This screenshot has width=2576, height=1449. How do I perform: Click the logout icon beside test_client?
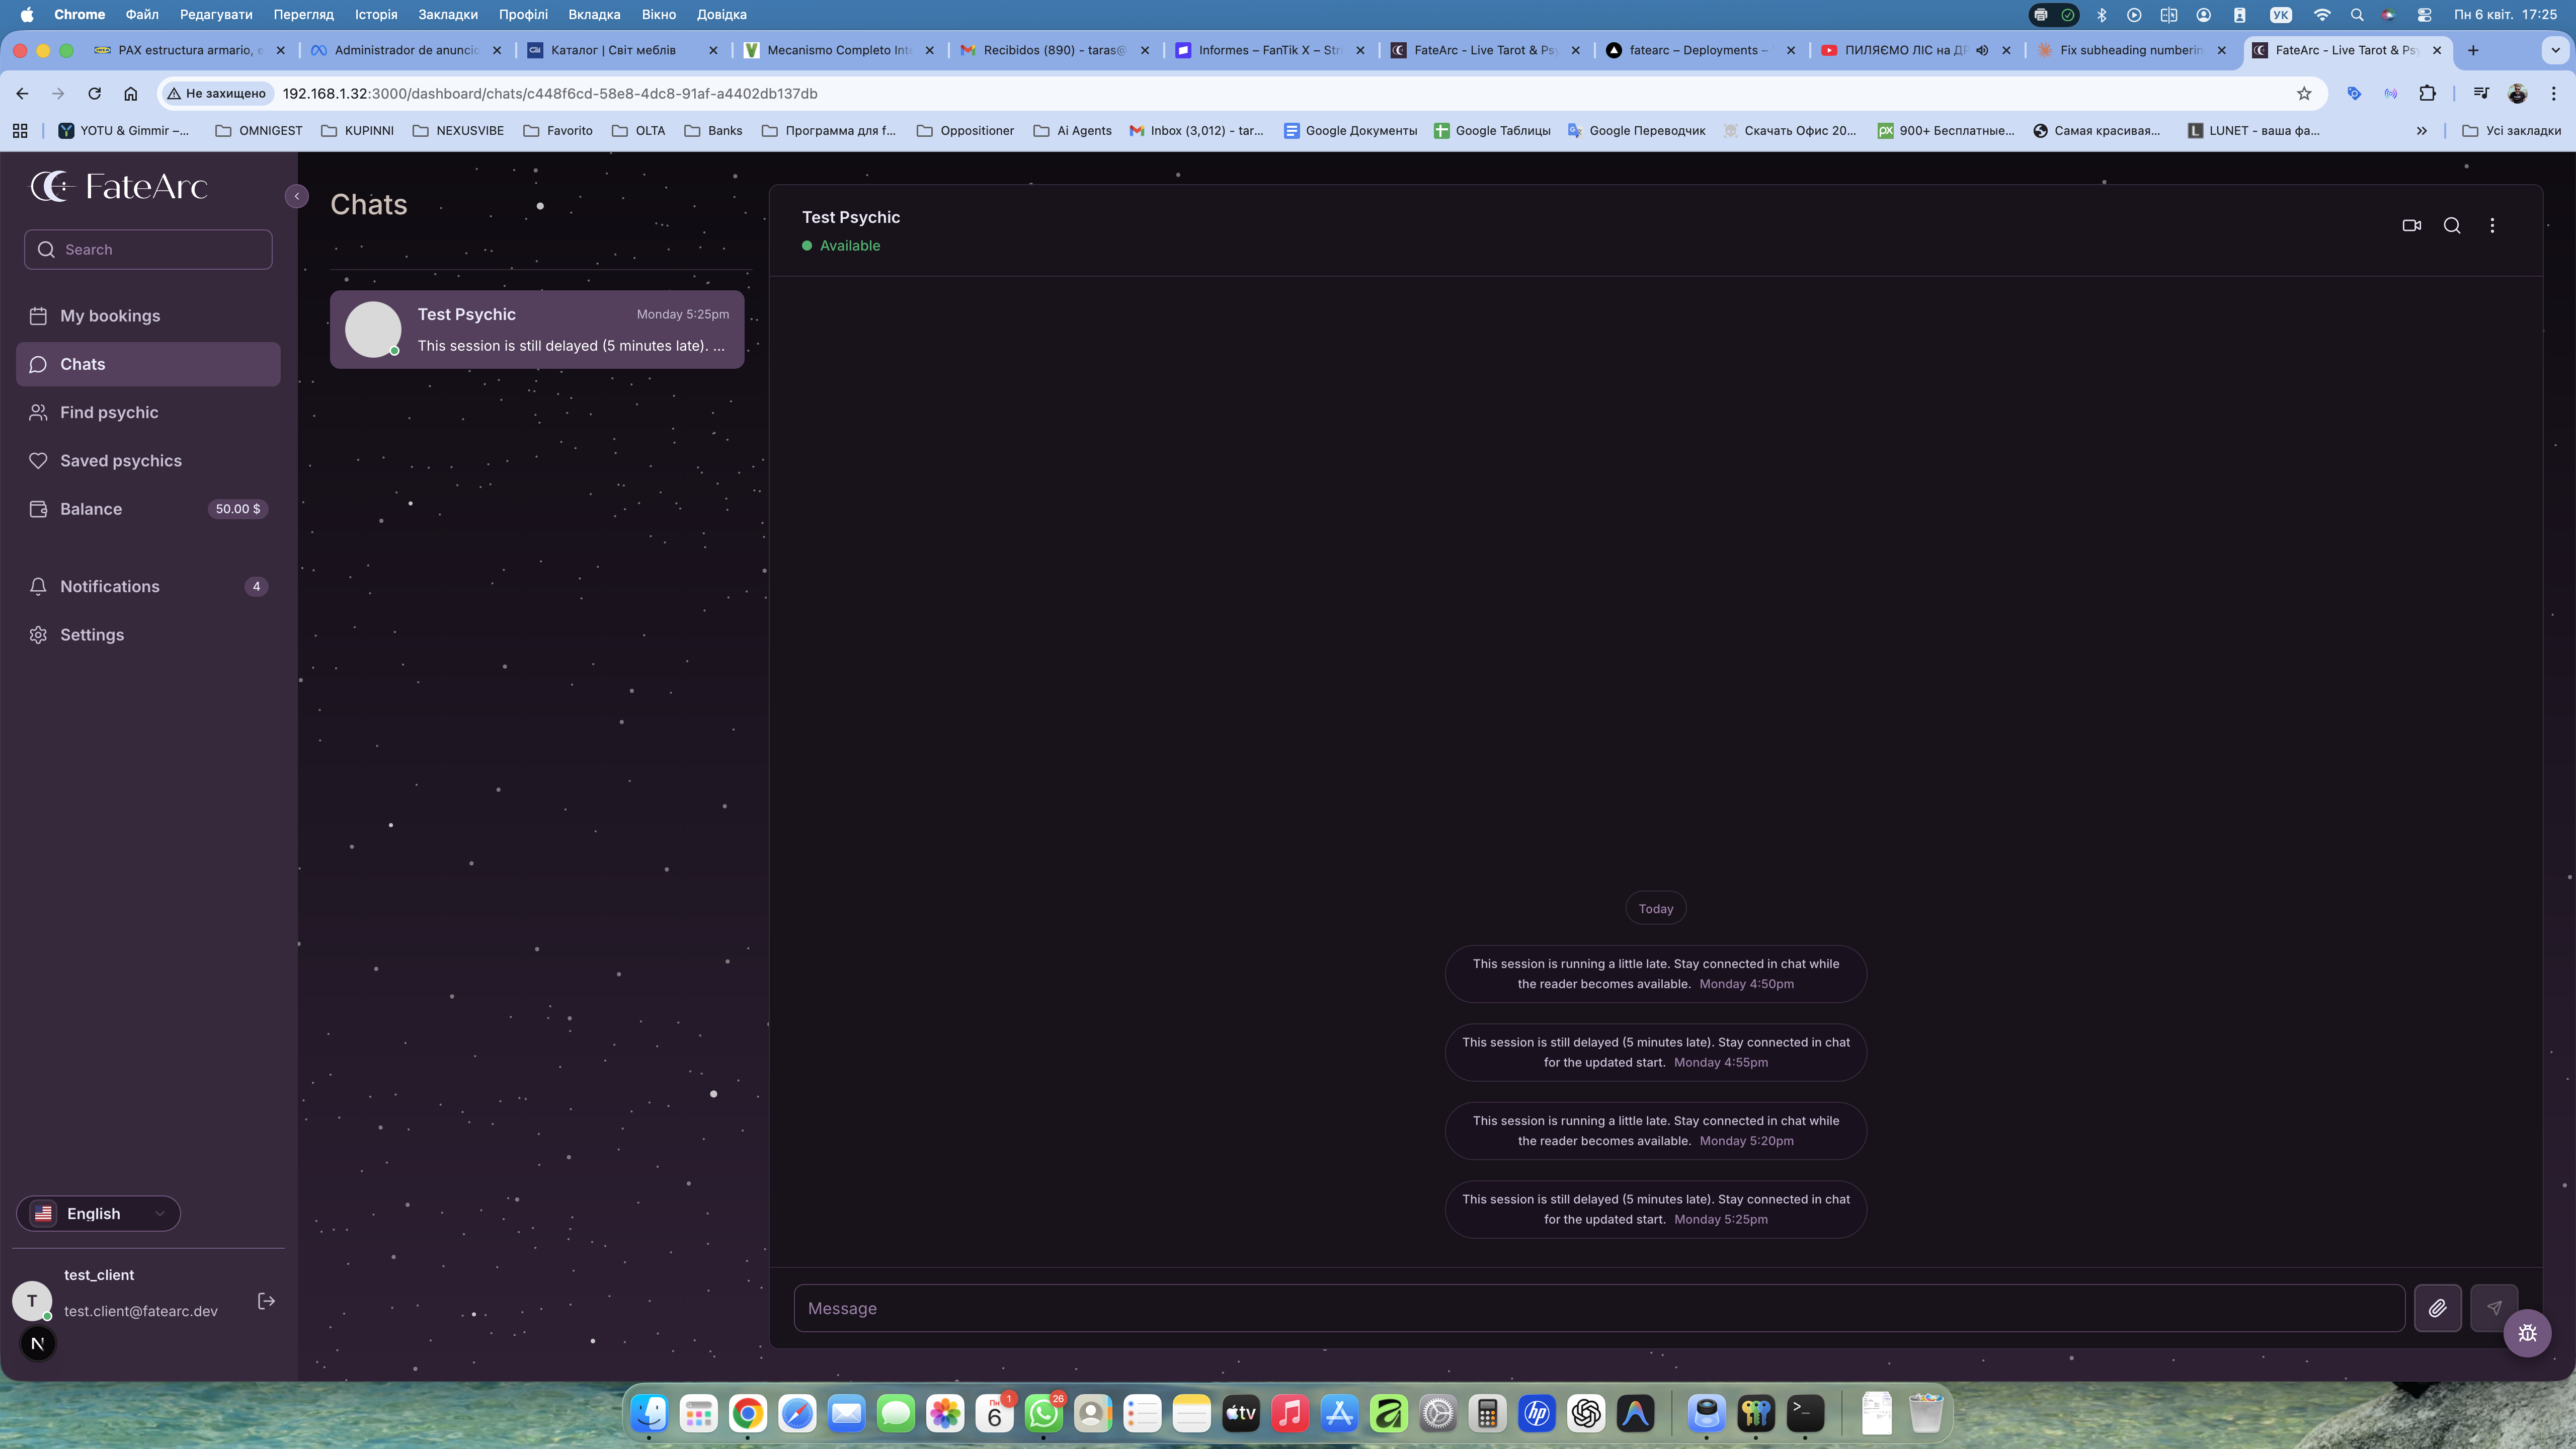266,1301
